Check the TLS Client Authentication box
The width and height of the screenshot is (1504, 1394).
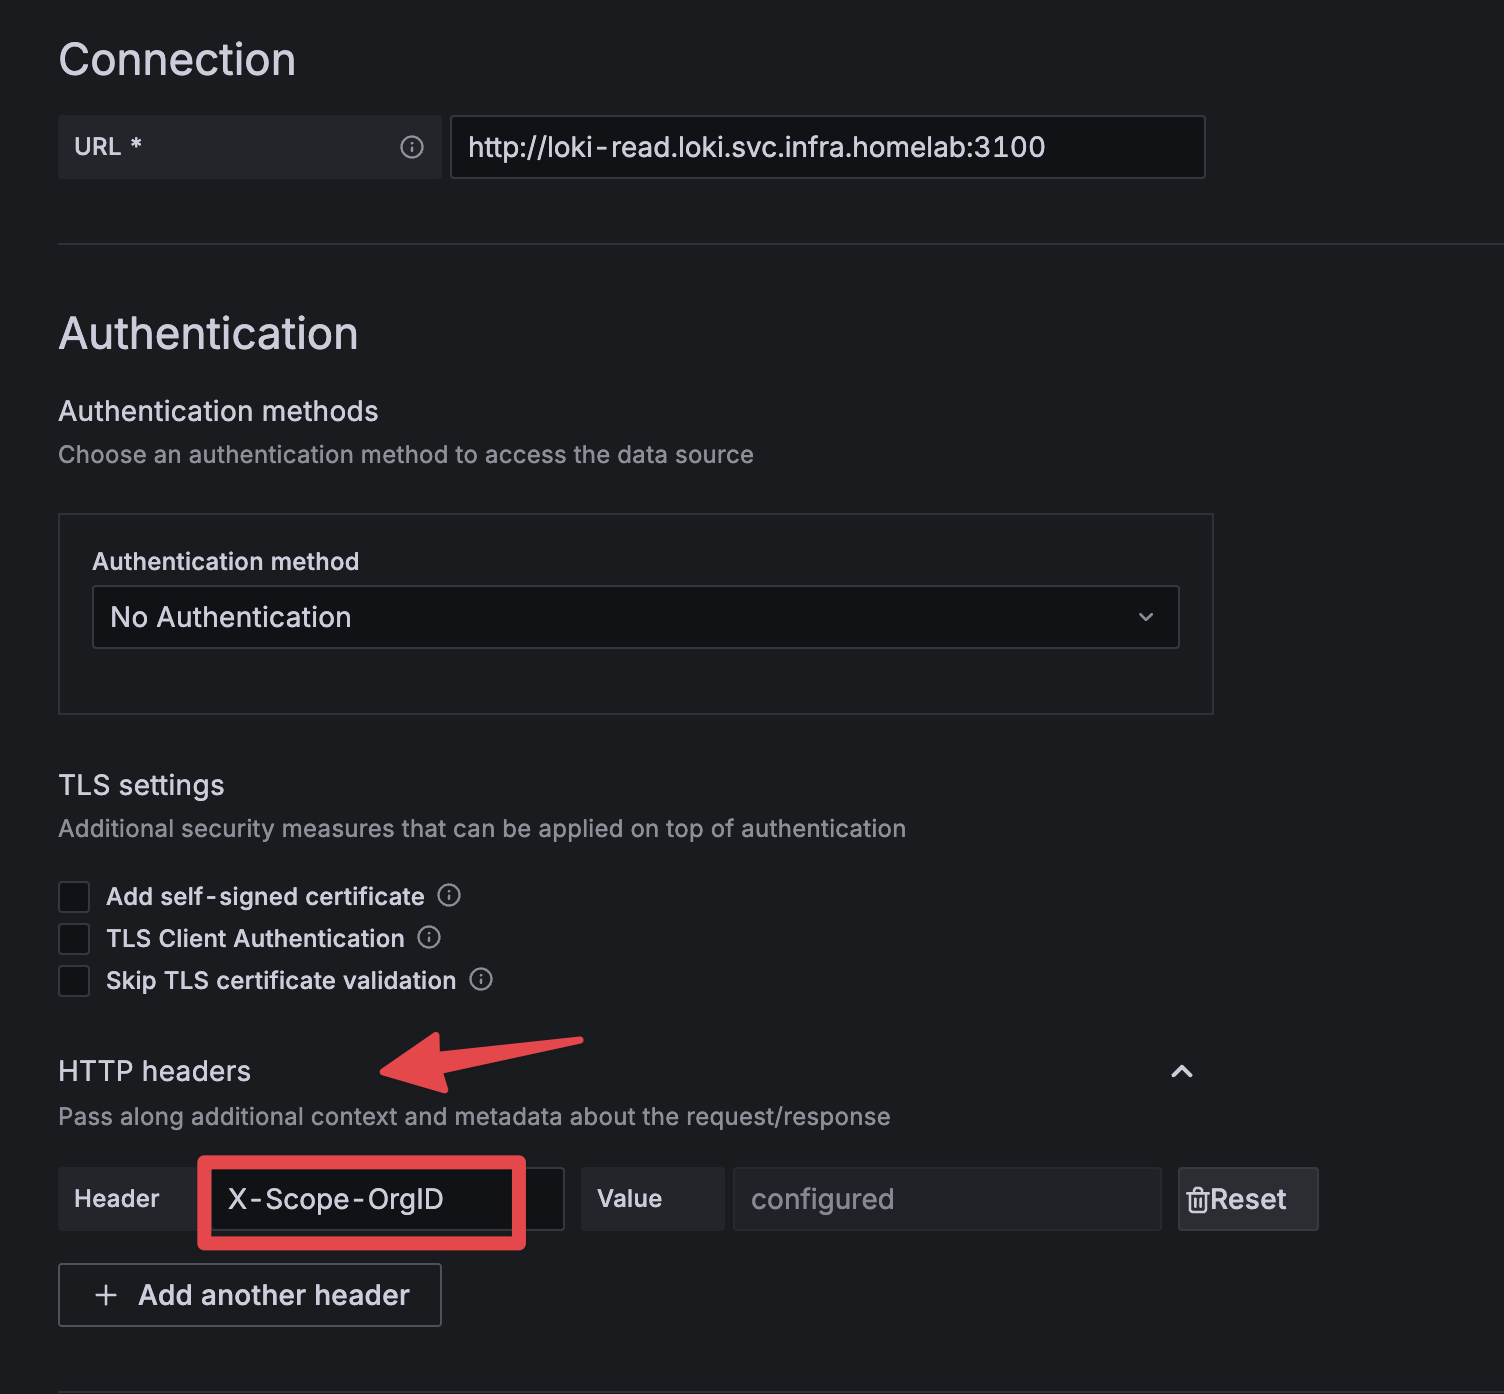click(x=74, y=938)
